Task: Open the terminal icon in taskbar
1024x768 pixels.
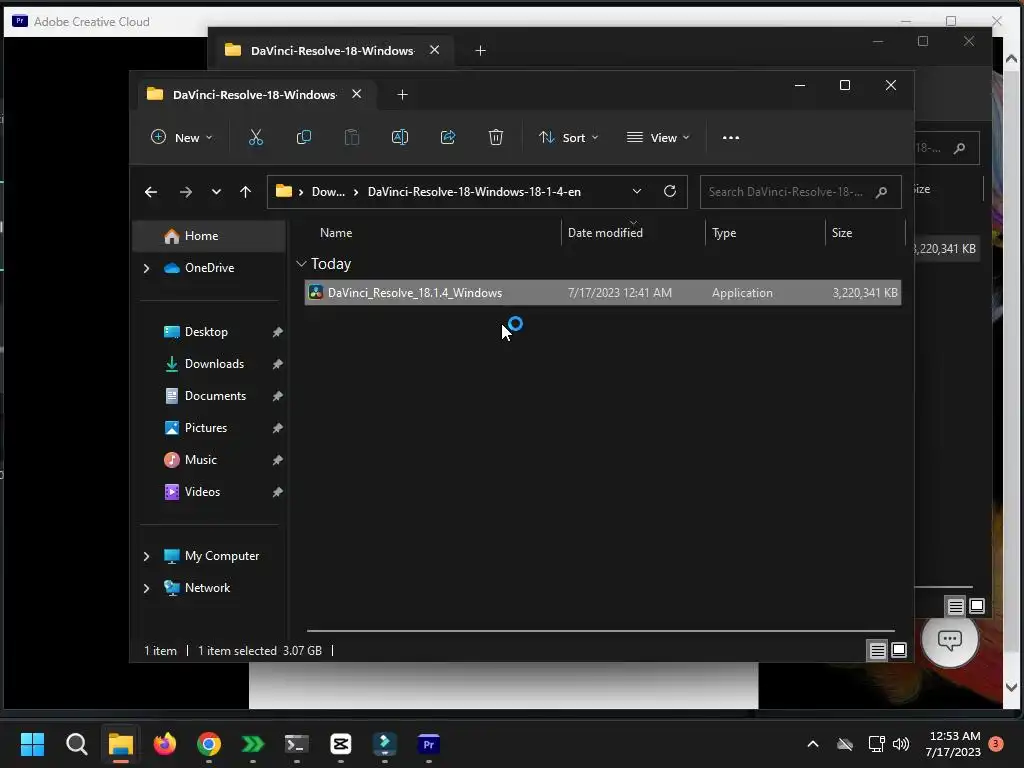Action: point(296,744)
